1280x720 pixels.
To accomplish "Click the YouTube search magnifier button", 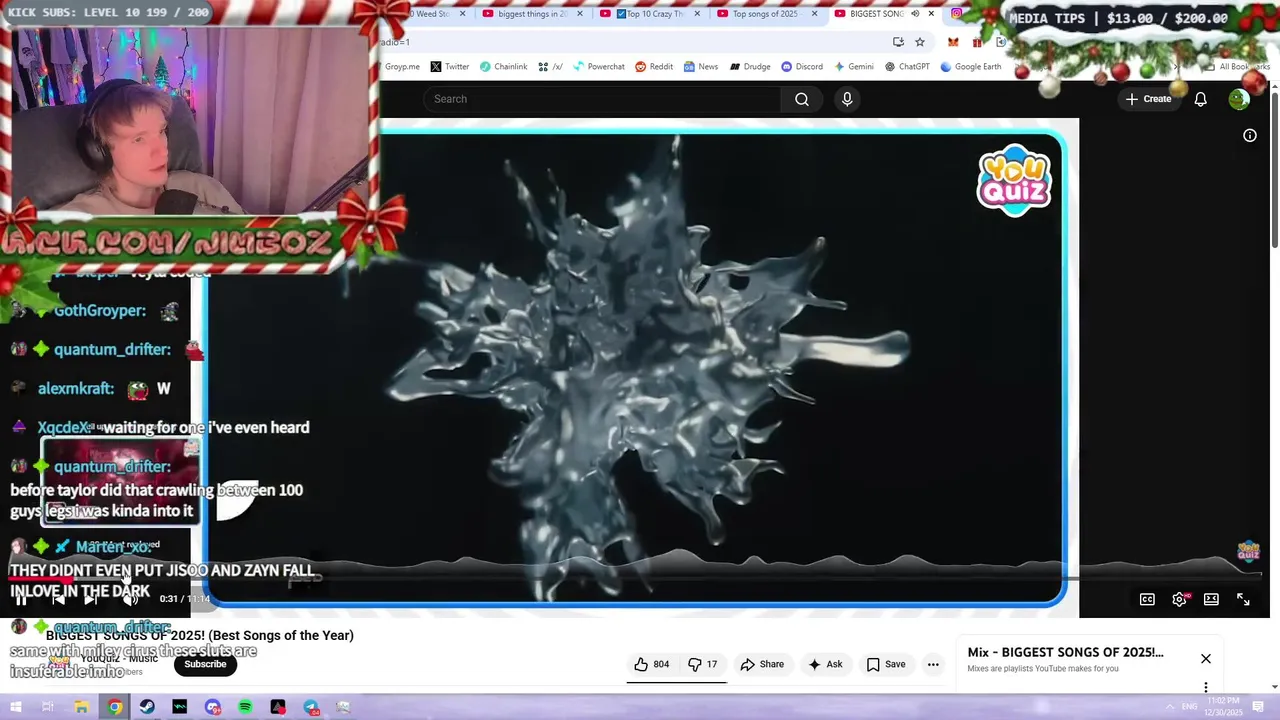I will pyautogui.click(x=801, y=99).
